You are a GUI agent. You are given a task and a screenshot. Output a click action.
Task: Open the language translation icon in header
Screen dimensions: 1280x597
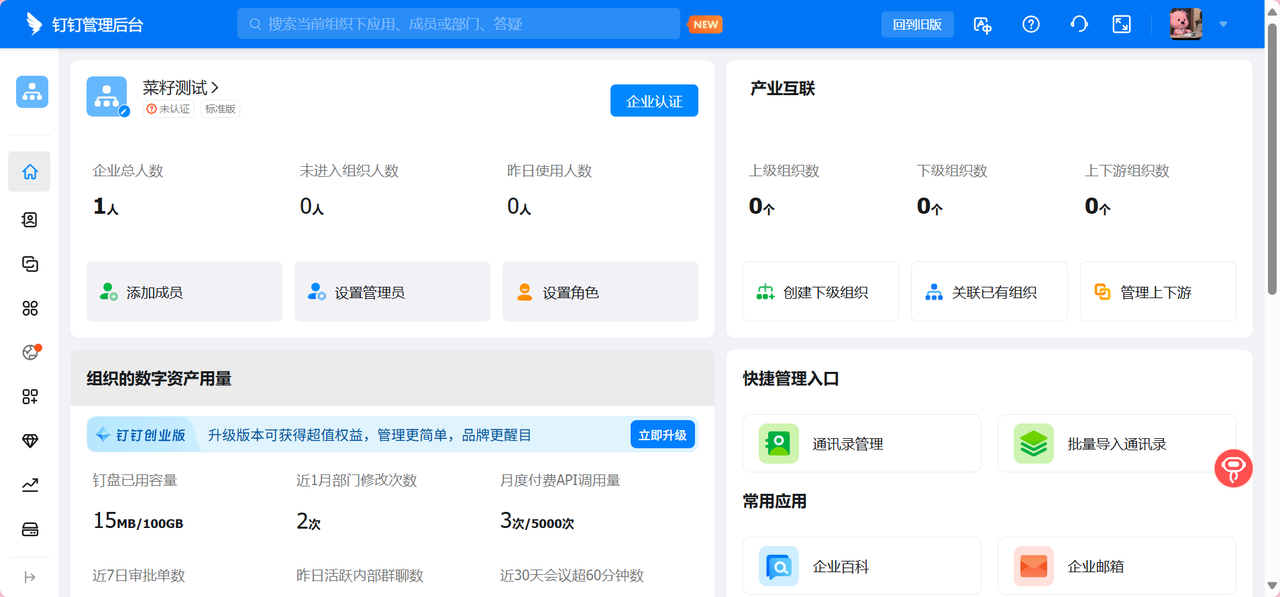pyautogui.click(x=983, y=24)
